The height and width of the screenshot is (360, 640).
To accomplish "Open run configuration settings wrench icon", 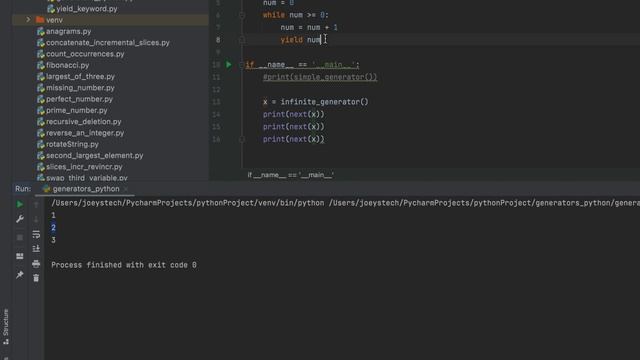I will point(20,219).
